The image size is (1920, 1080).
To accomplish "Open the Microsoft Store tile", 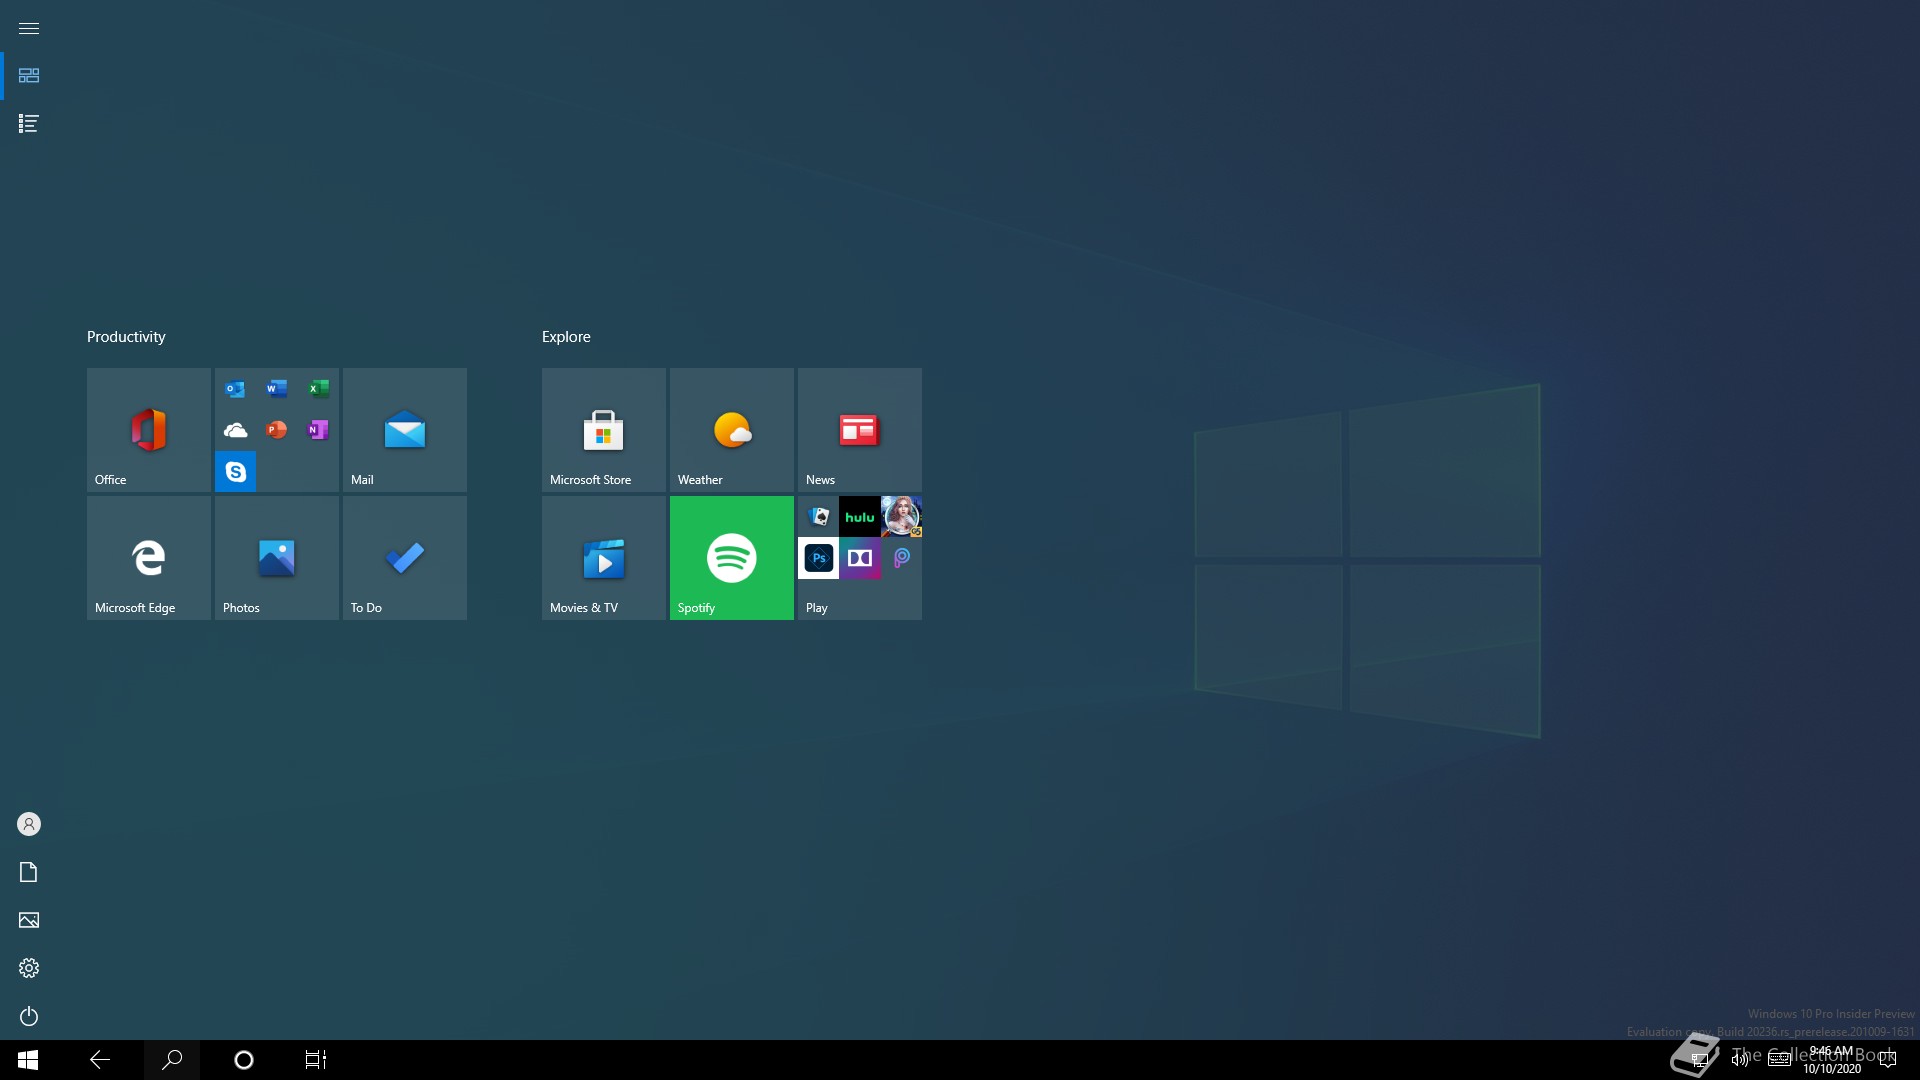I will pyautogui.click(x=603, y=430).
